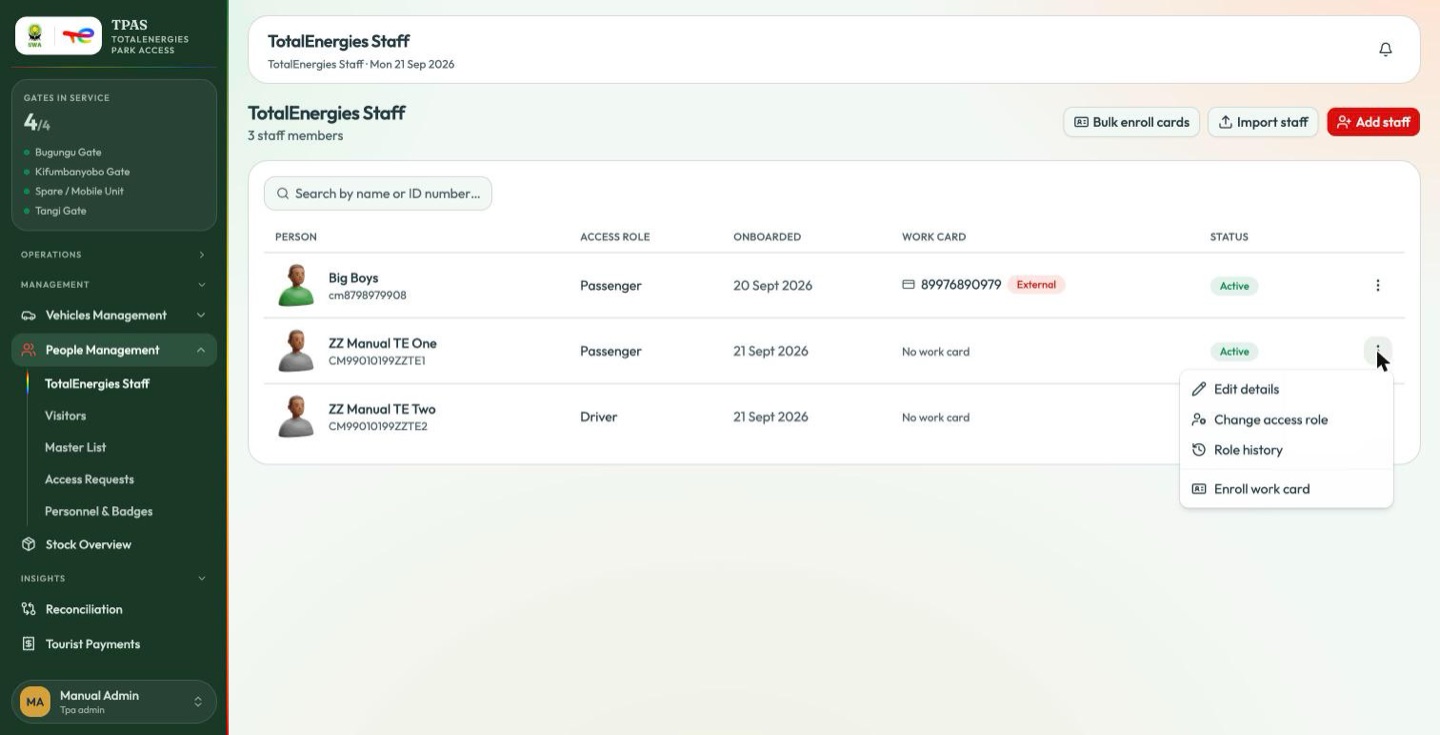Click the Big Boys name

353,278
